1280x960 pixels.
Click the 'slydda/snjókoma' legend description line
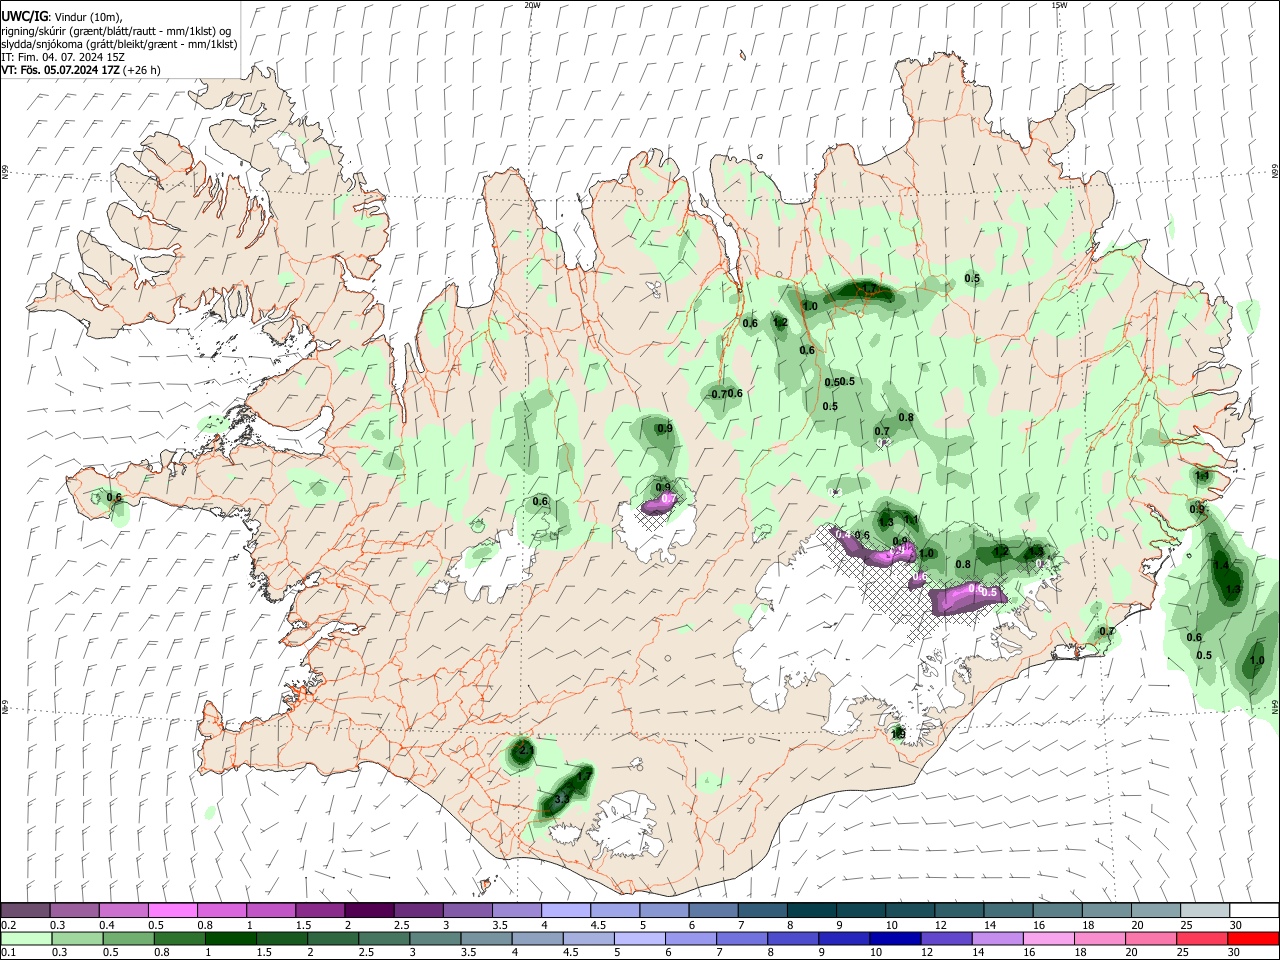coord(119,44)
